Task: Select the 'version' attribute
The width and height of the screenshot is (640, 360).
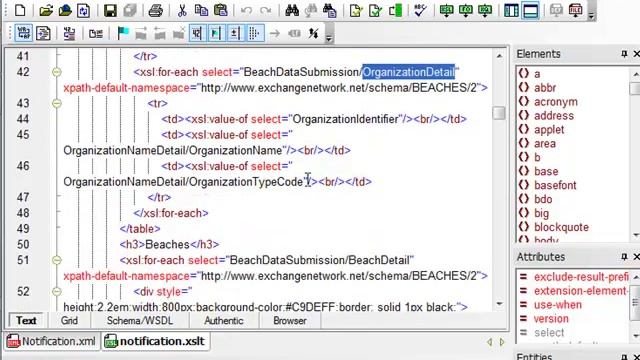Action: 551,319
